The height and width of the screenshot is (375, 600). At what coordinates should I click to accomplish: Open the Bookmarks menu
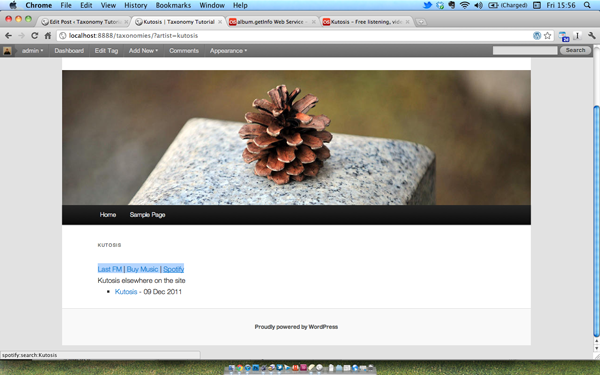173,5
